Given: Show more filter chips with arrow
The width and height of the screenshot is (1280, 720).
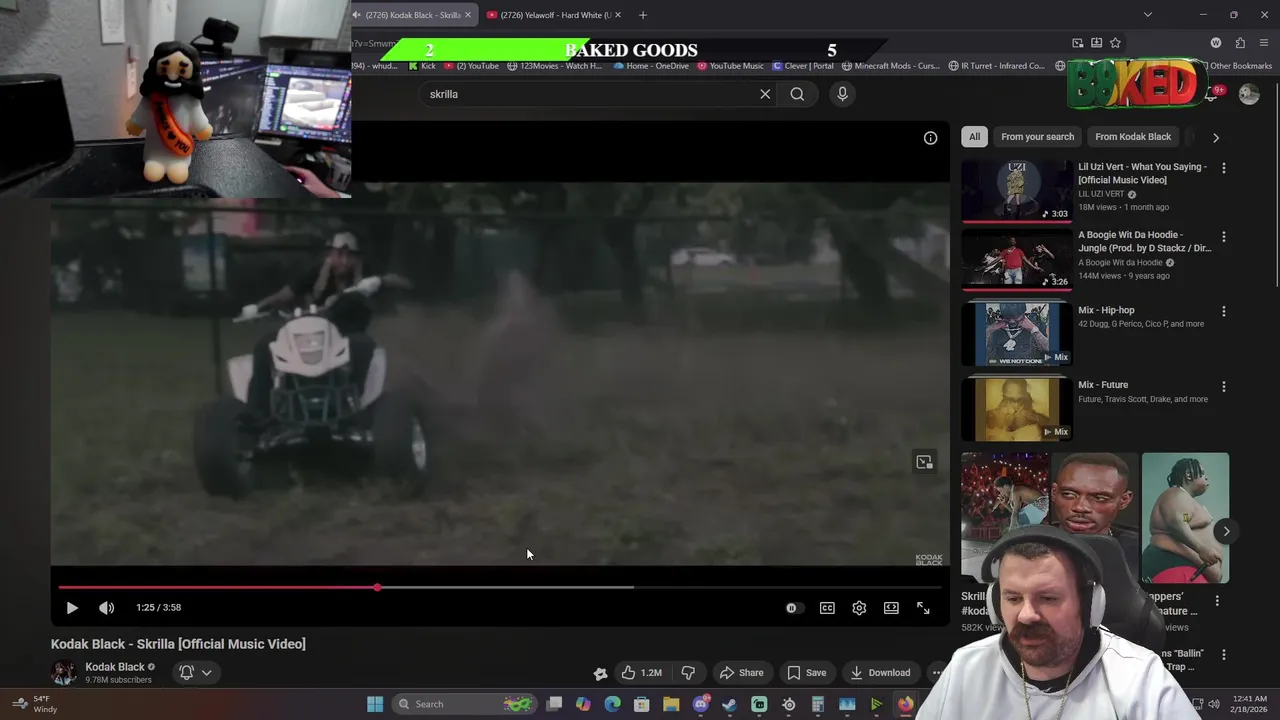Looking at the screenshot, I should [x=1216, y=137].
